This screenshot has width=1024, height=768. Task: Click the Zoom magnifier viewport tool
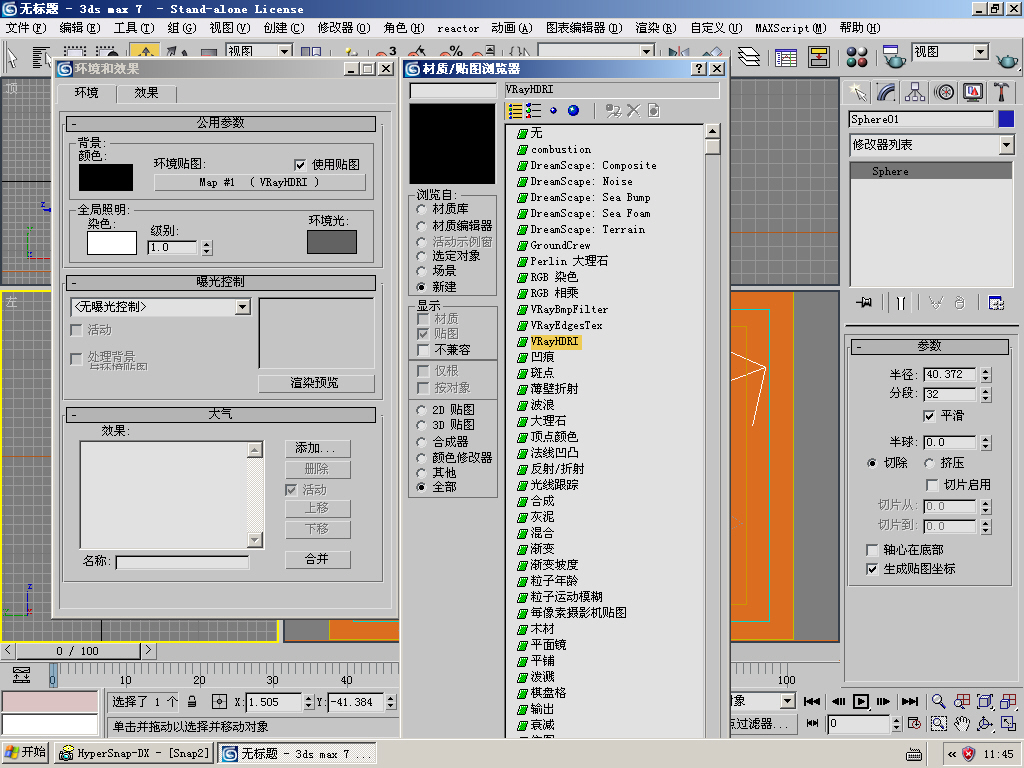(x=938, y=701)
